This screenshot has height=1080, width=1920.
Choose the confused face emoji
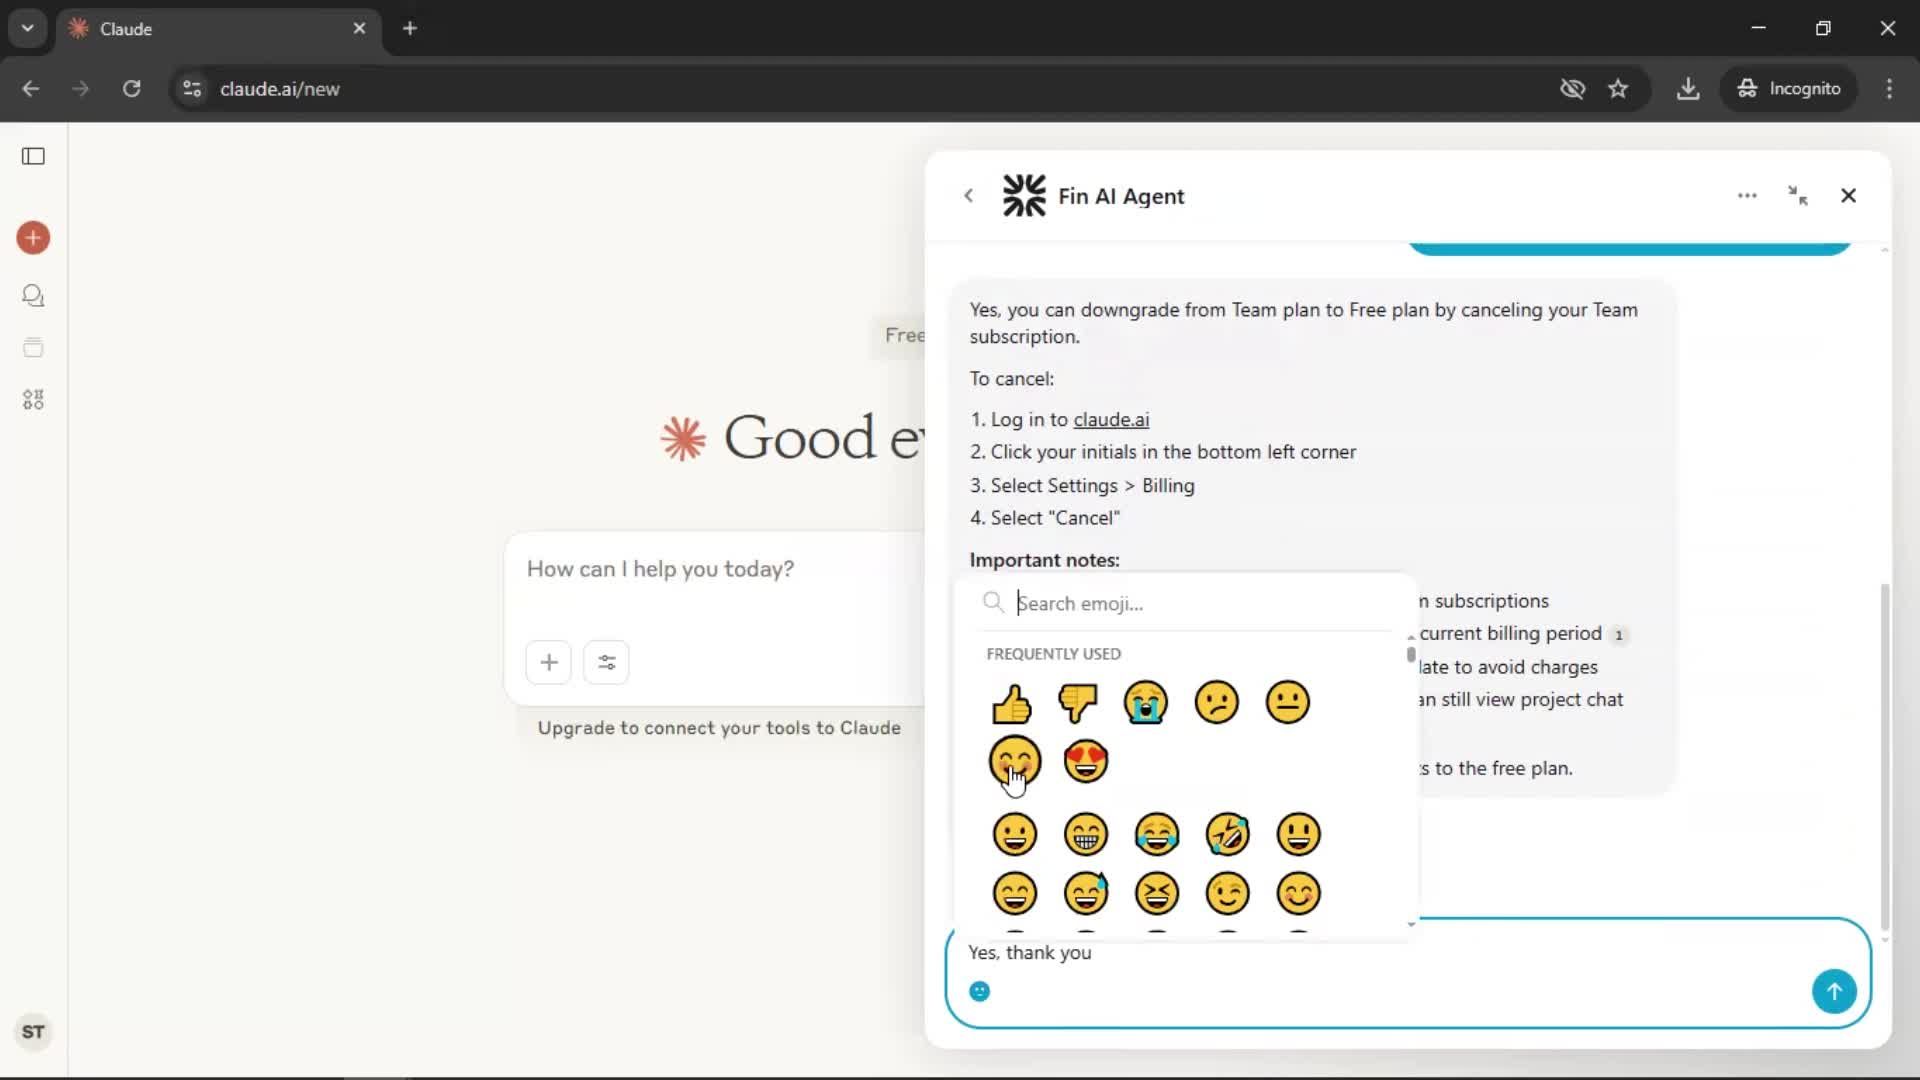(1217, 703)
